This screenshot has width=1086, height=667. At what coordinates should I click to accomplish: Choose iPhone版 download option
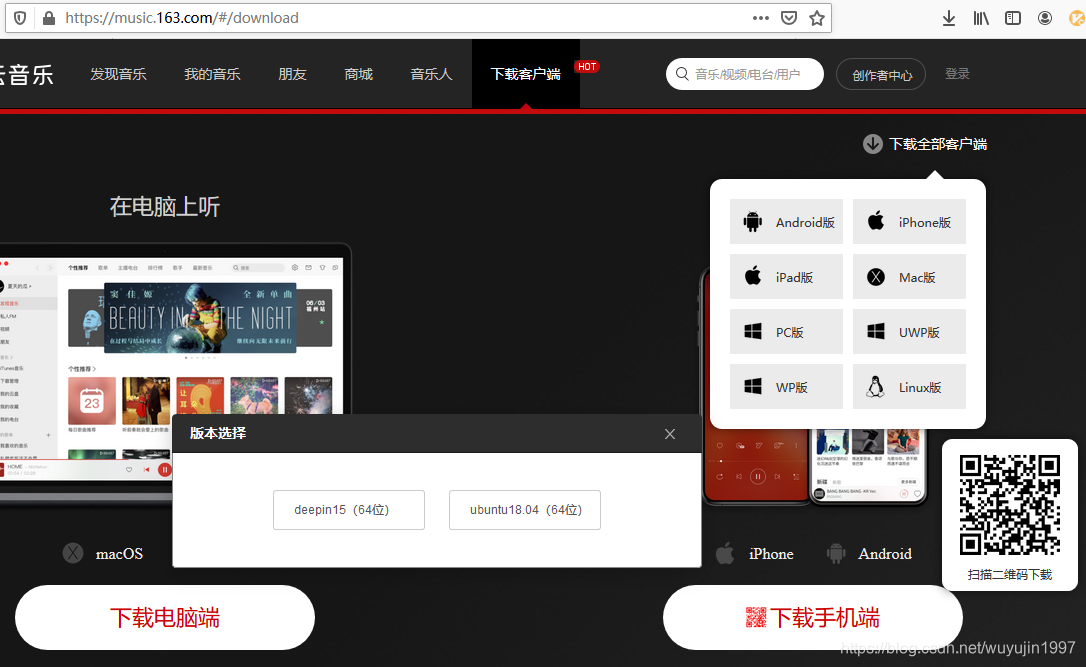click(909, 222)
